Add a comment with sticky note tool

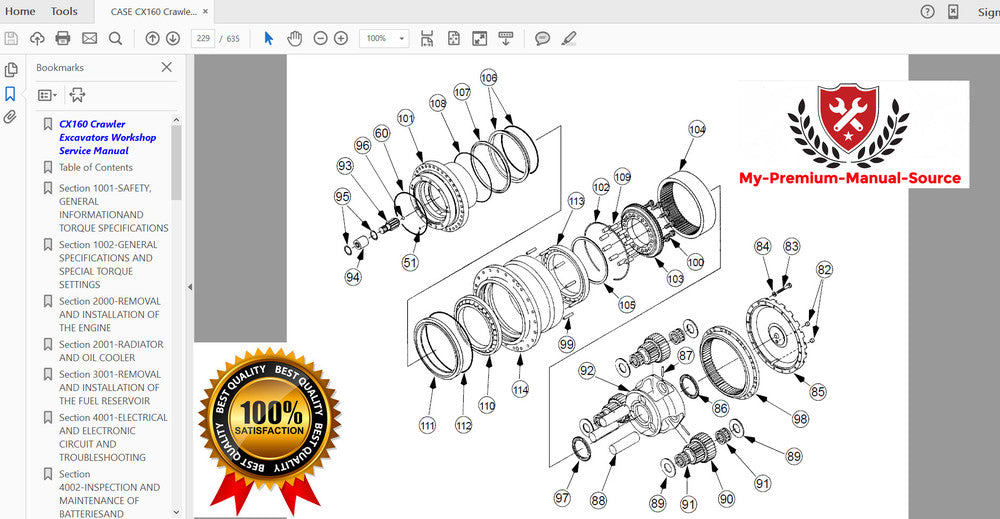[x=542, y=38]
